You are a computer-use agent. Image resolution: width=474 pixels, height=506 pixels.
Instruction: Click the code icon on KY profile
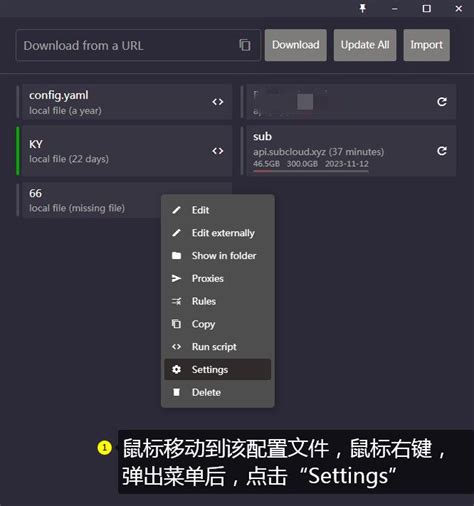coord(218,151)
